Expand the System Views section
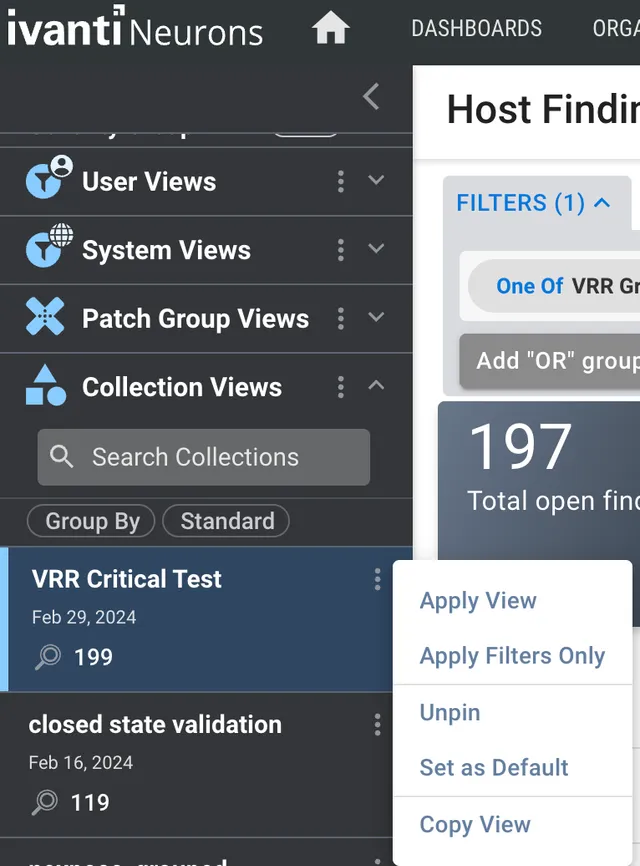640x866 pixels. tap(376, 249)
